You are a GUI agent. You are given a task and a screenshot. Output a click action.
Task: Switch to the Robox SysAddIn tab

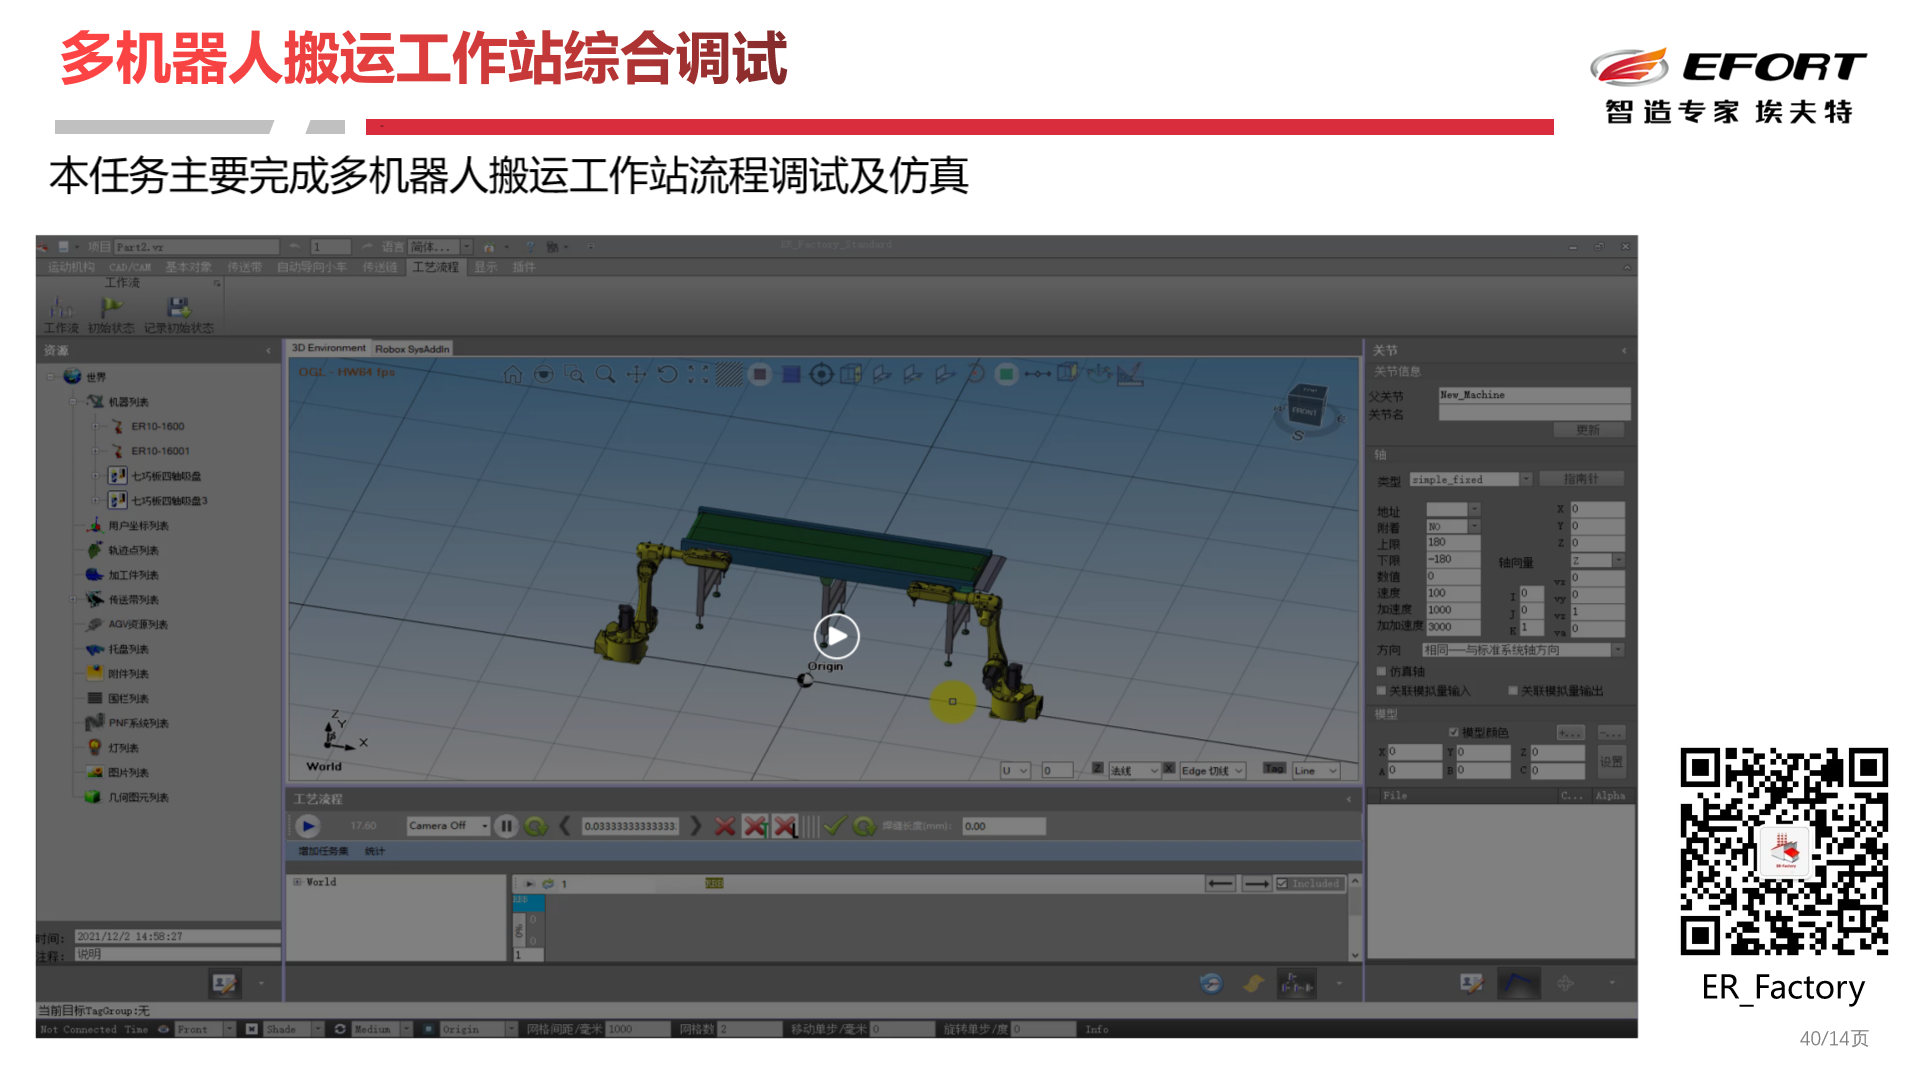tap(410, 347)
